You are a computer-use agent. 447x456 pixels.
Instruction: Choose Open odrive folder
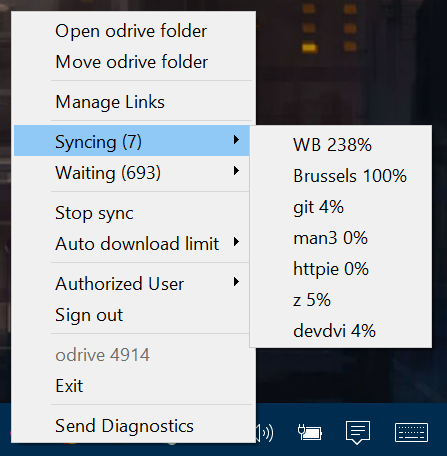tap(133, 31)
